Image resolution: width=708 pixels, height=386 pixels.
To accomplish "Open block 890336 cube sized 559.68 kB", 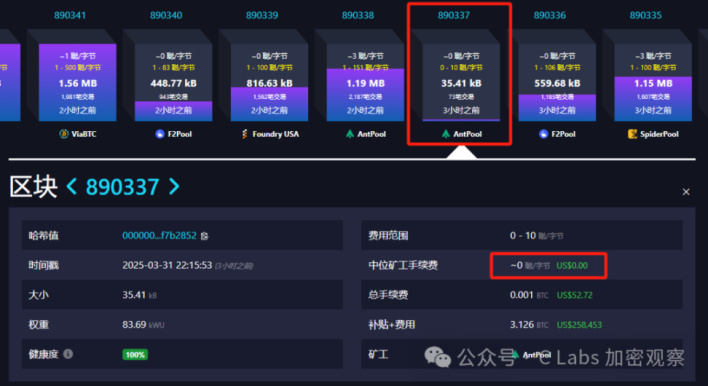I will pyautogui.click(x=557, y=82).
